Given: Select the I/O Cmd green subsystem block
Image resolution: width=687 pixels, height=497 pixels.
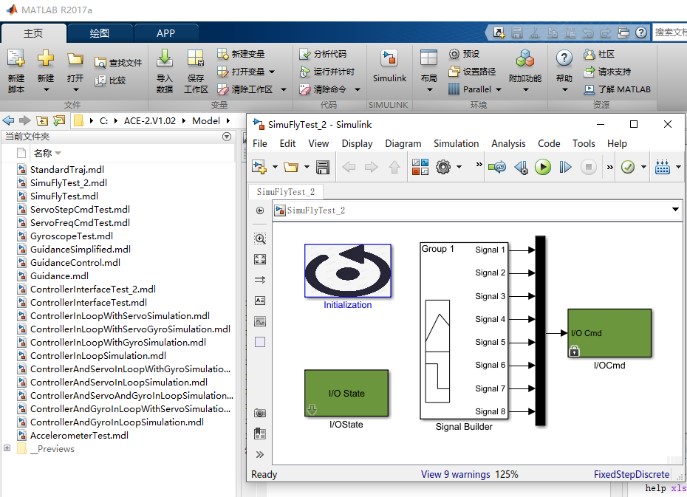Looking at the screenshot, I should pos(609,333).
